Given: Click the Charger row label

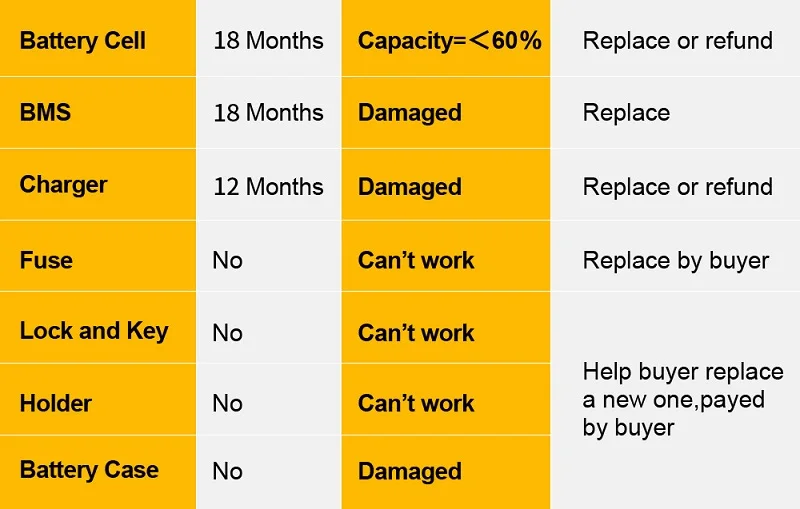Looking at the screenshot, I should pyautogui.click(x=63, y=185).
